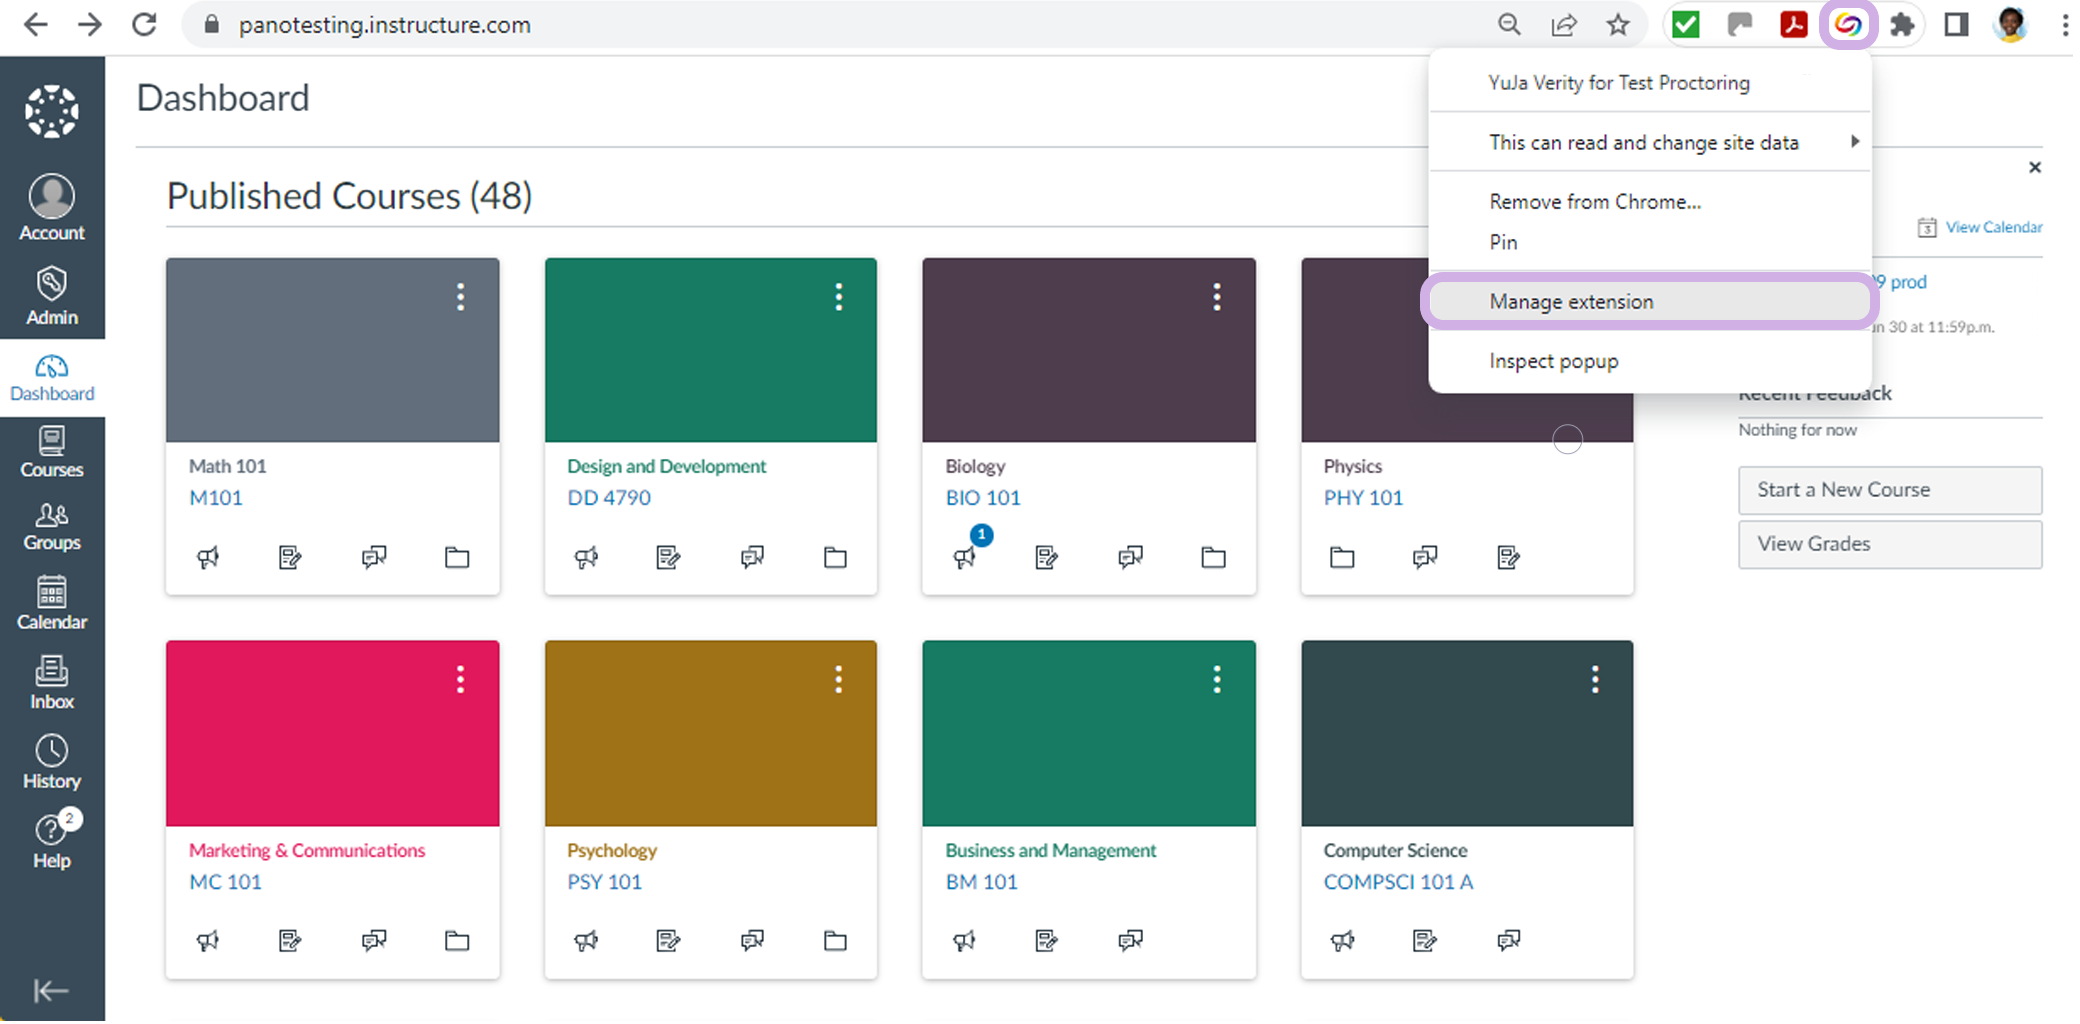Open Computer Science assignments icon

point(1425,940)
